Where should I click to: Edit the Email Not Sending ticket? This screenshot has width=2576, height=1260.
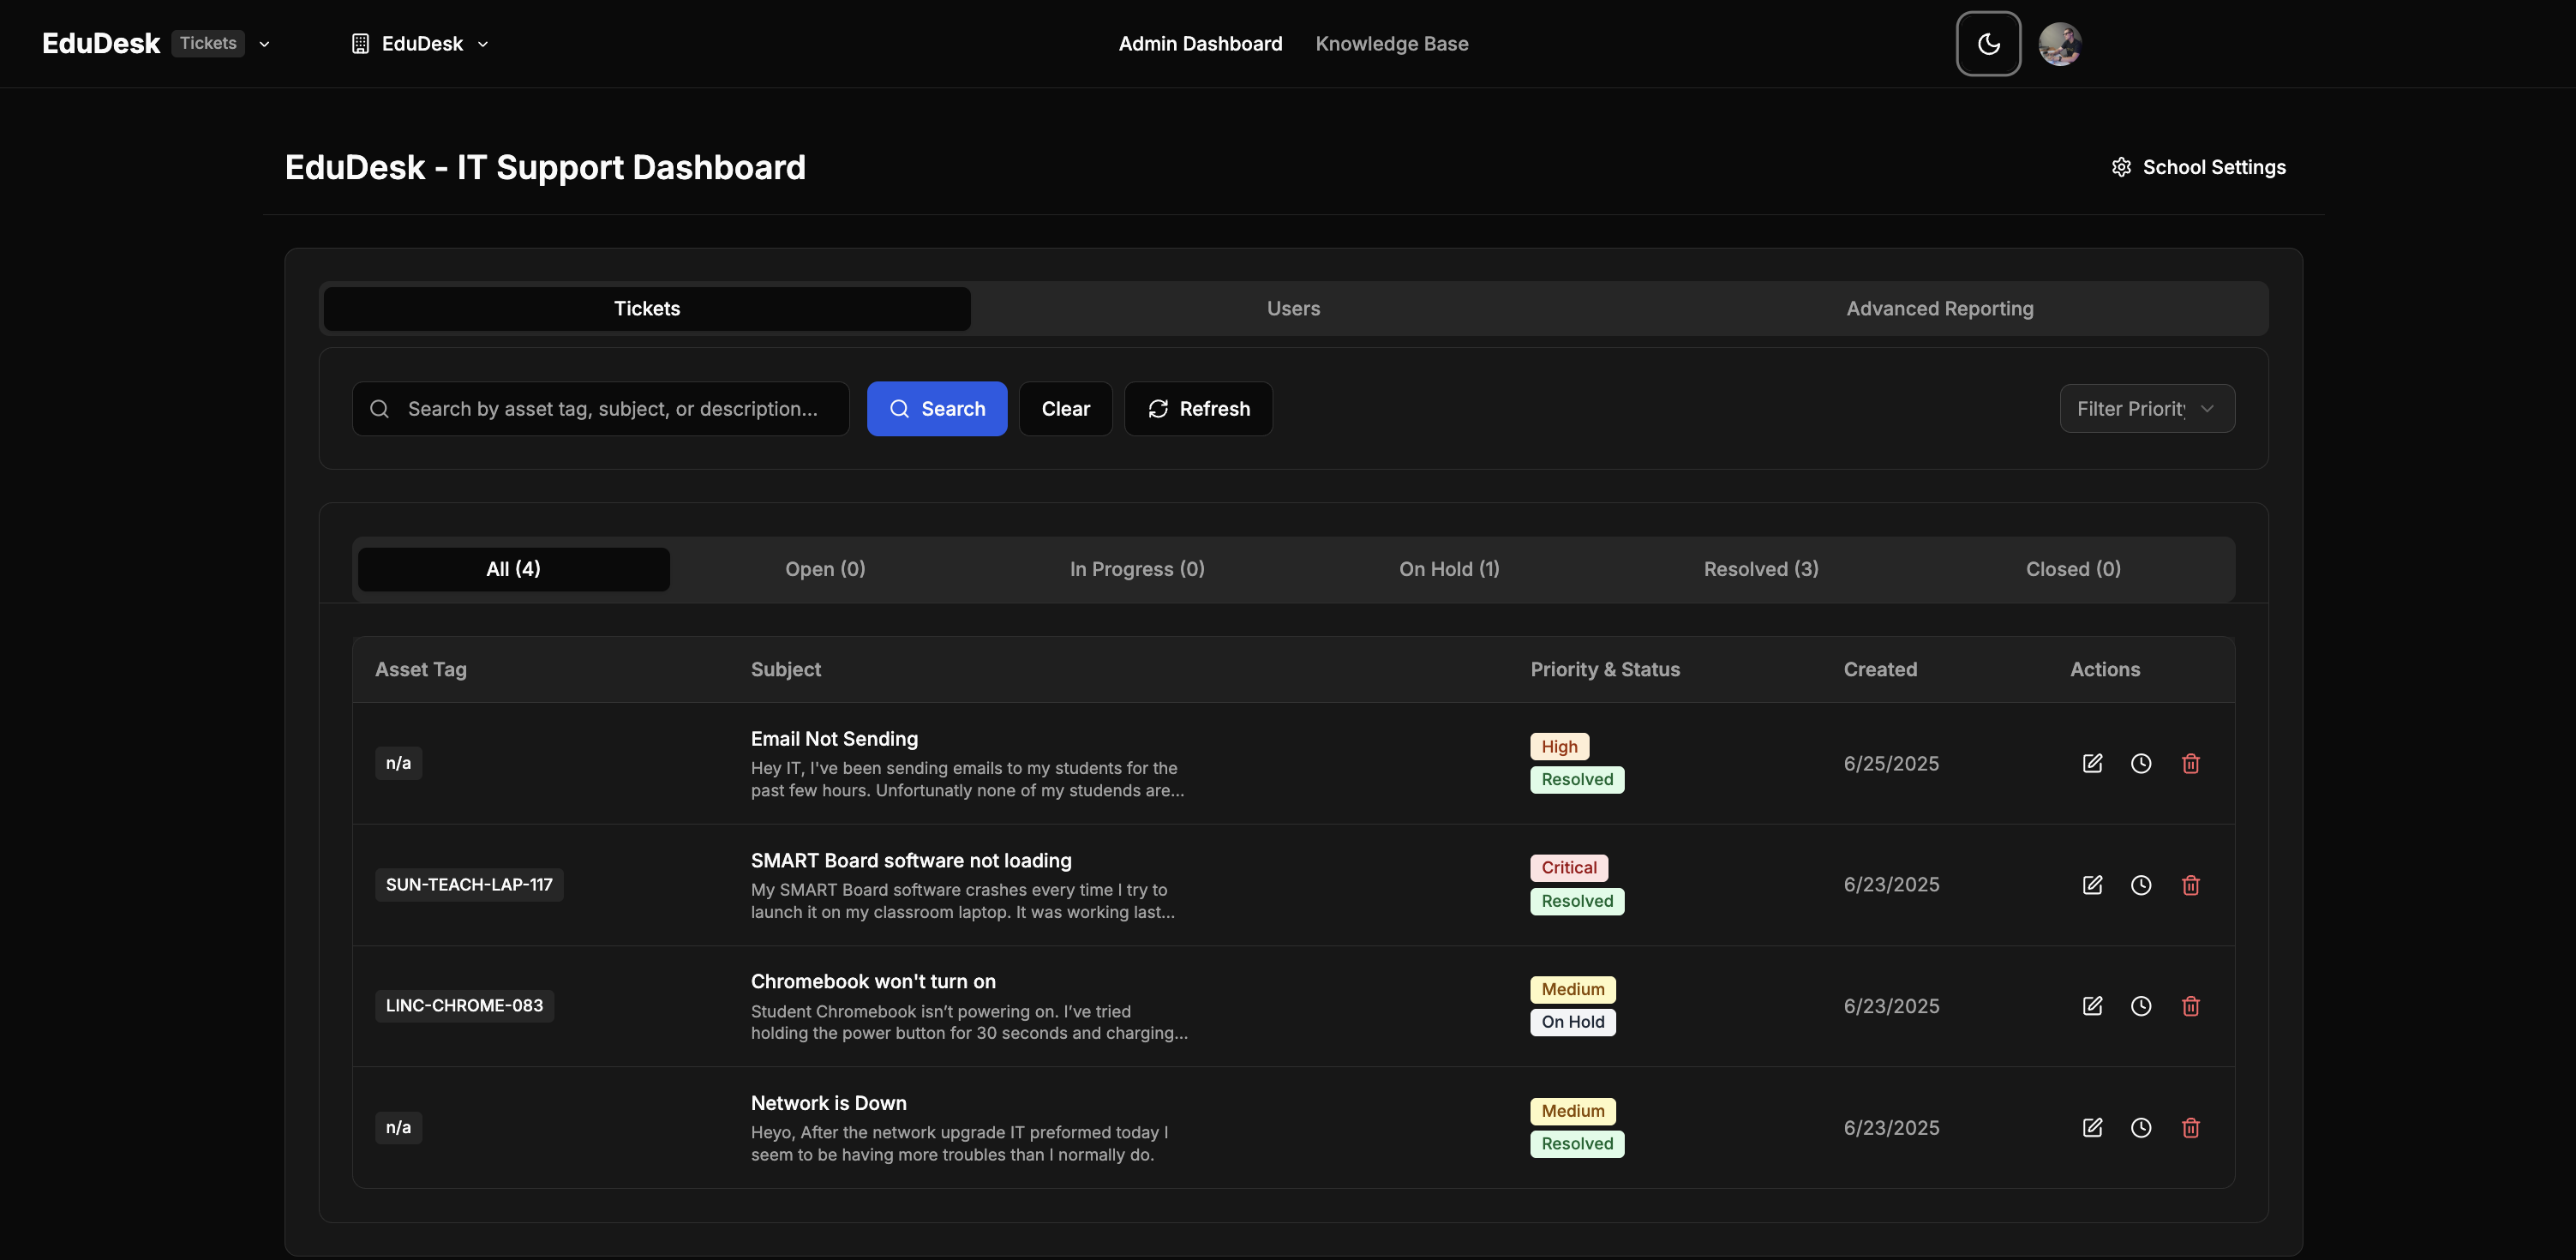point(2092,763)
